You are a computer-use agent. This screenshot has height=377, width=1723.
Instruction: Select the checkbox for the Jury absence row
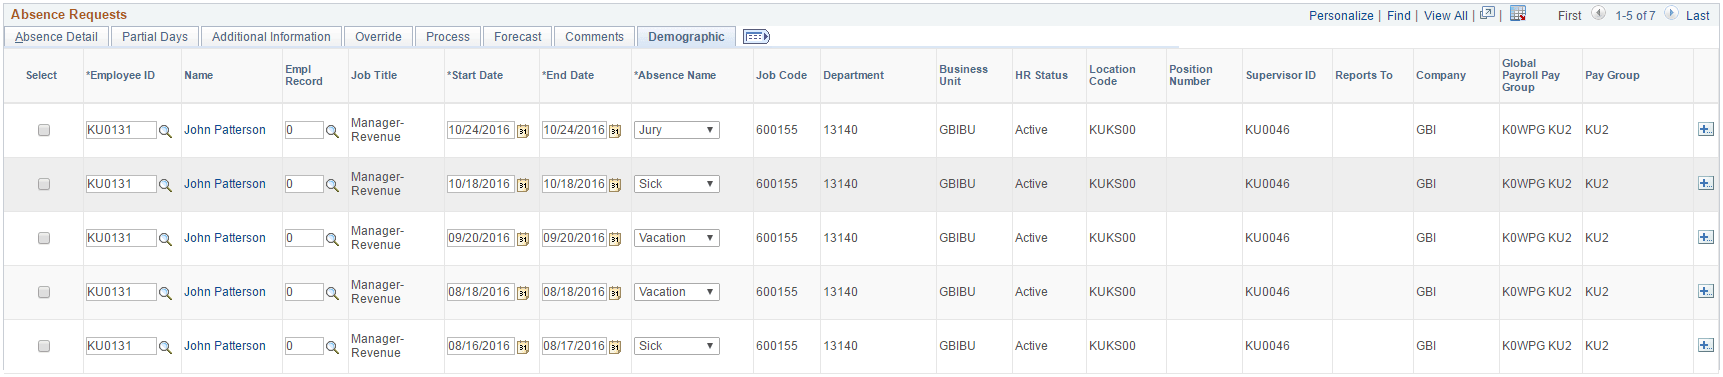coord(44,130)
